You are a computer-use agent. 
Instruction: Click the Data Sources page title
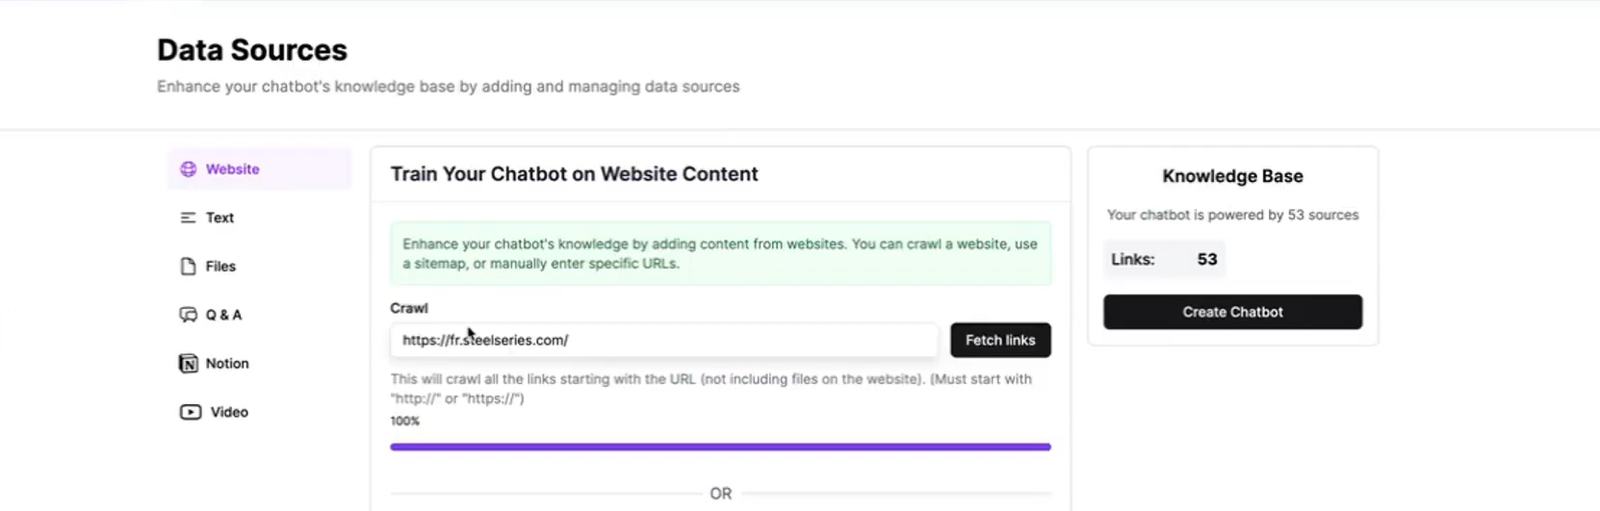click(252, 50)
